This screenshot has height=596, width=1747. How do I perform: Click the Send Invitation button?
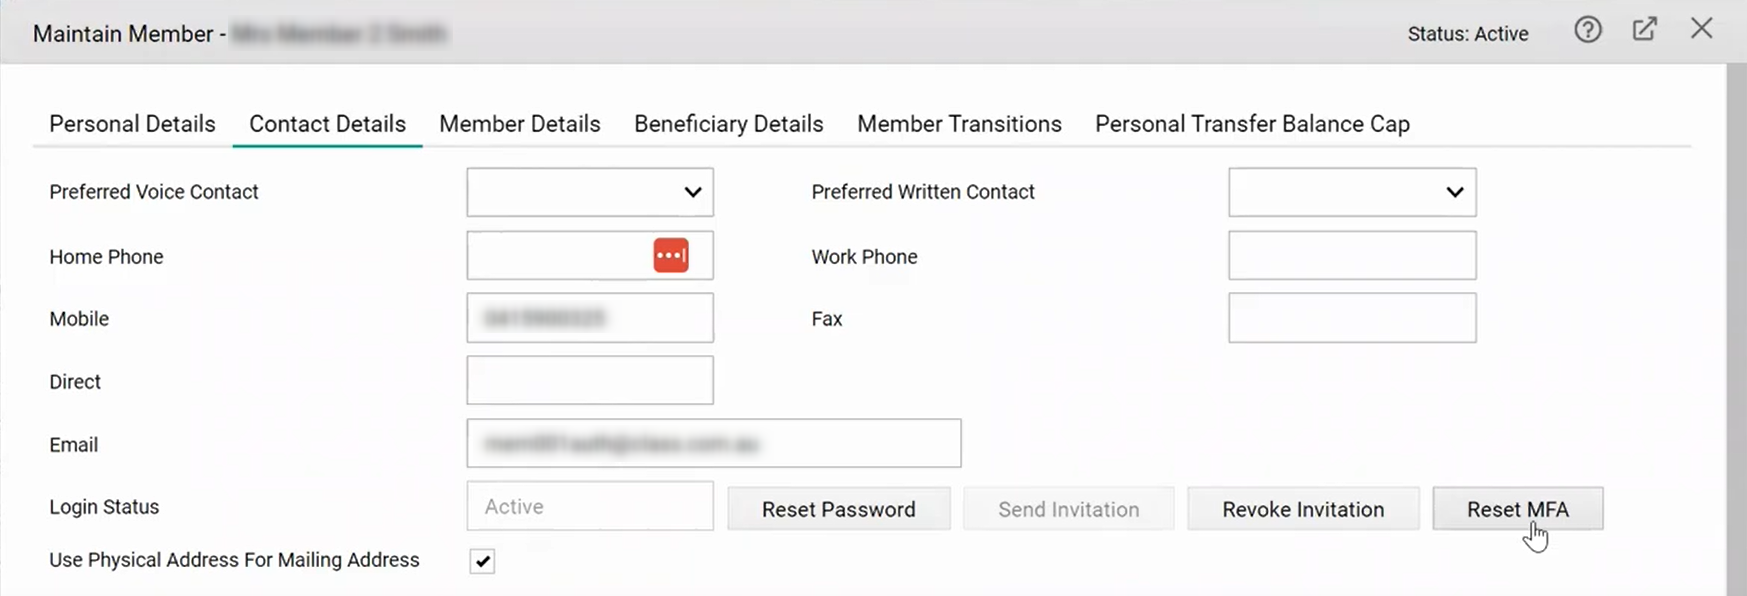pos(1068,509)
